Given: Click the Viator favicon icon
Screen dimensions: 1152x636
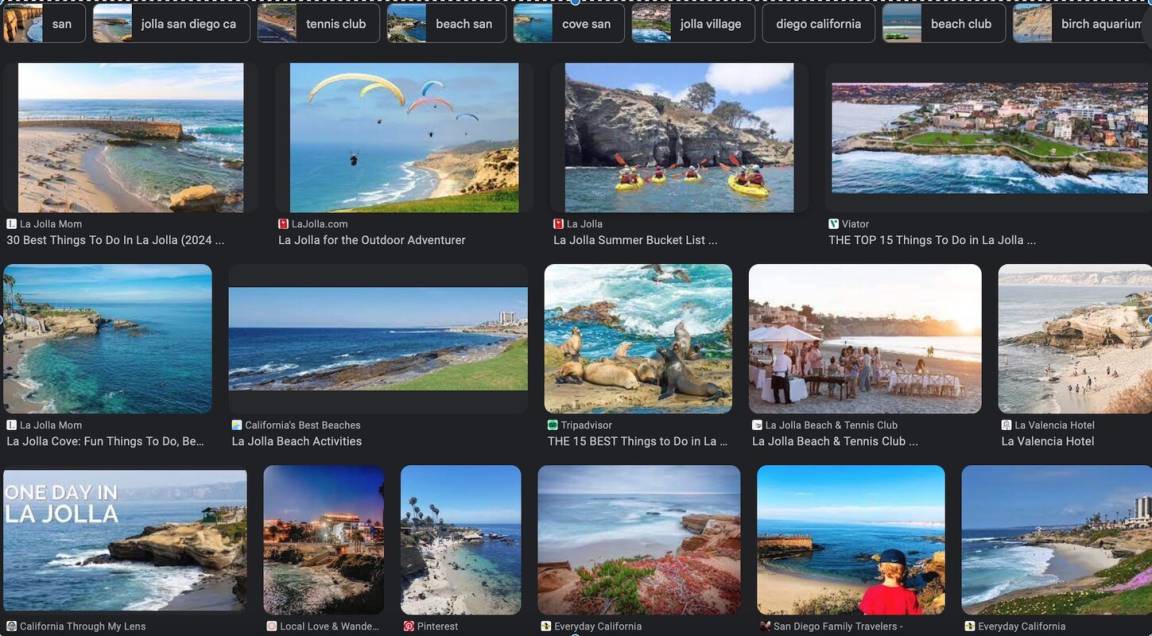Looking at the screenshot, I should [x=834, y=224].
